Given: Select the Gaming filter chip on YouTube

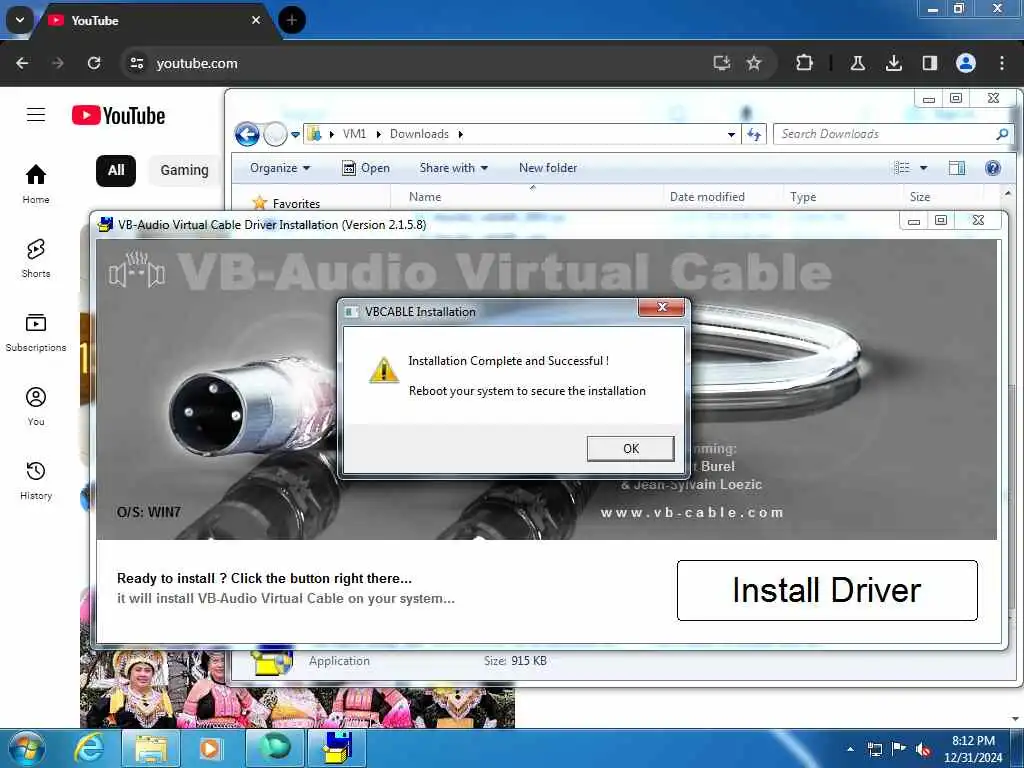Looking at the screenshot, I should 185,170.
